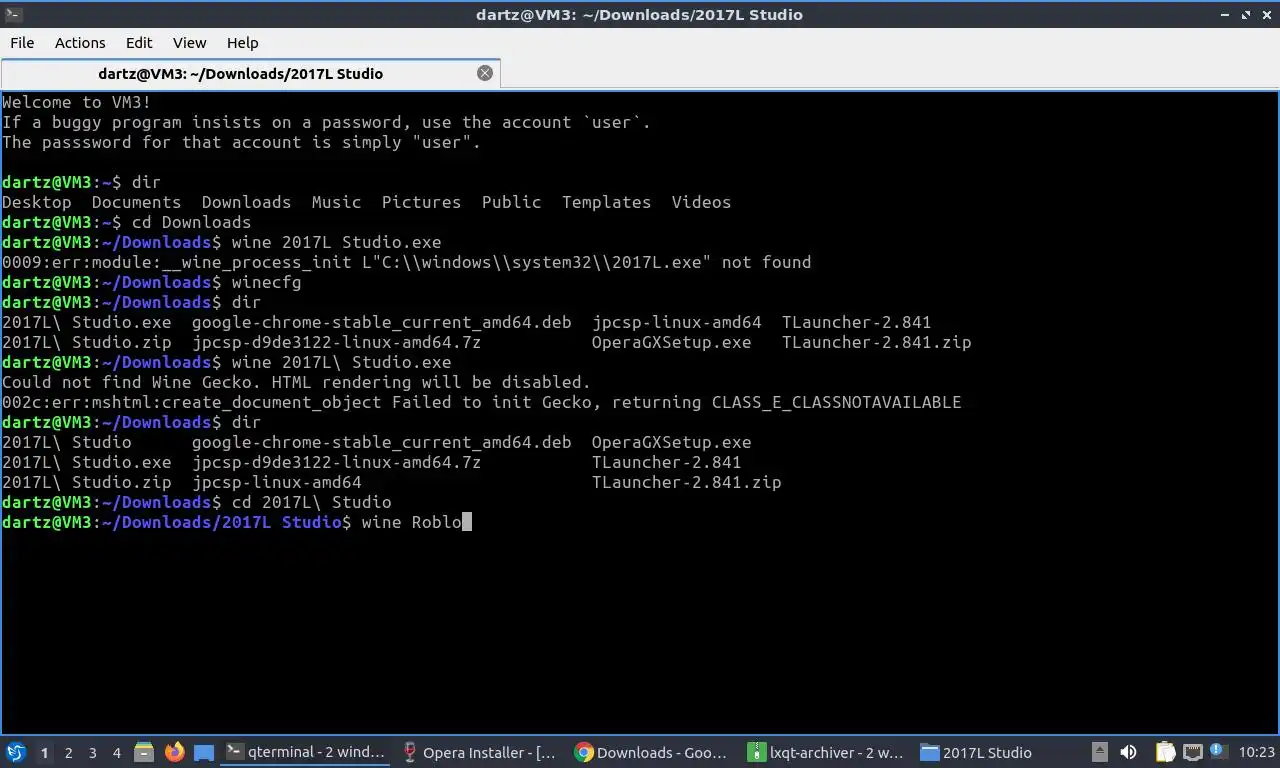Click the 'system32\\2017L.exe" not found' error line
Image resolution: width=1280 pixels, height=768 pixels.
[406, 262]
